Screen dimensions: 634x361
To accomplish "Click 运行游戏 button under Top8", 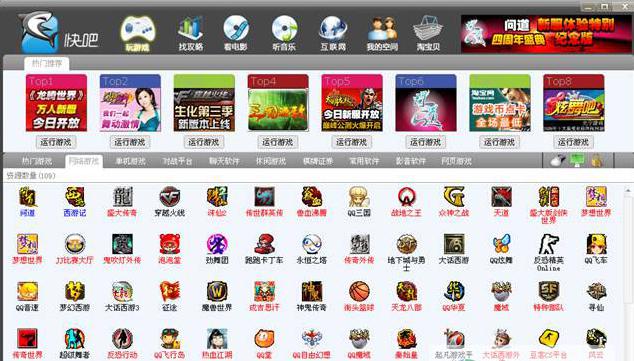I will [x=573, y=142].
